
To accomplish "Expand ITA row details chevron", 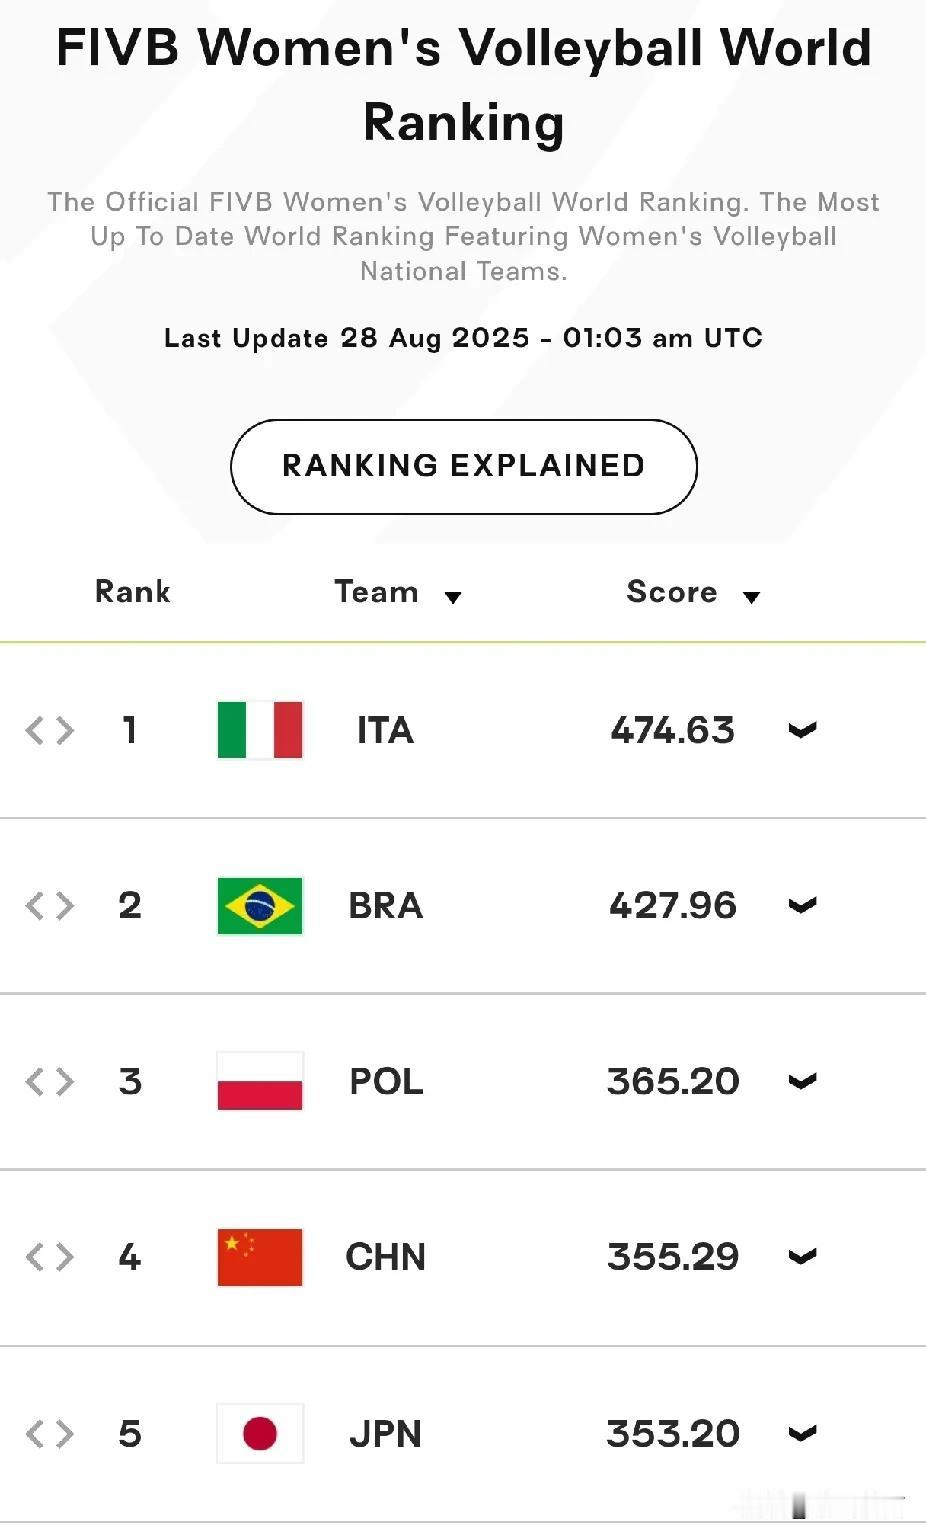I will coord(802,730).
